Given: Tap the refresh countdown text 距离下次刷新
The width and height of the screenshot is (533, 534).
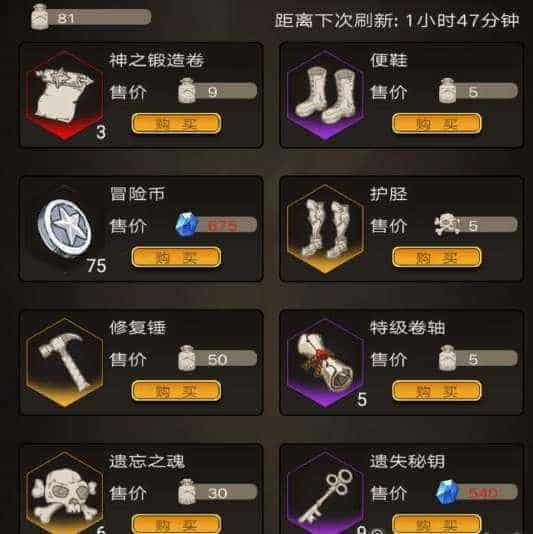Looking at the screenshot, I should [397, 21].
